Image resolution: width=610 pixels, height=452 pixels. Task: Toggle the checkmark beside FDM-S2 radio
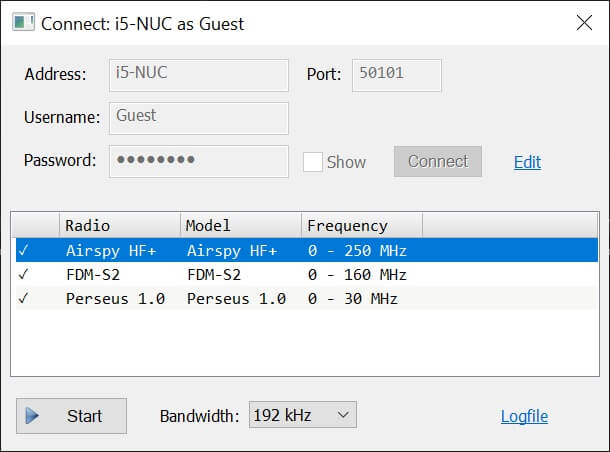(x=23, y=274)
